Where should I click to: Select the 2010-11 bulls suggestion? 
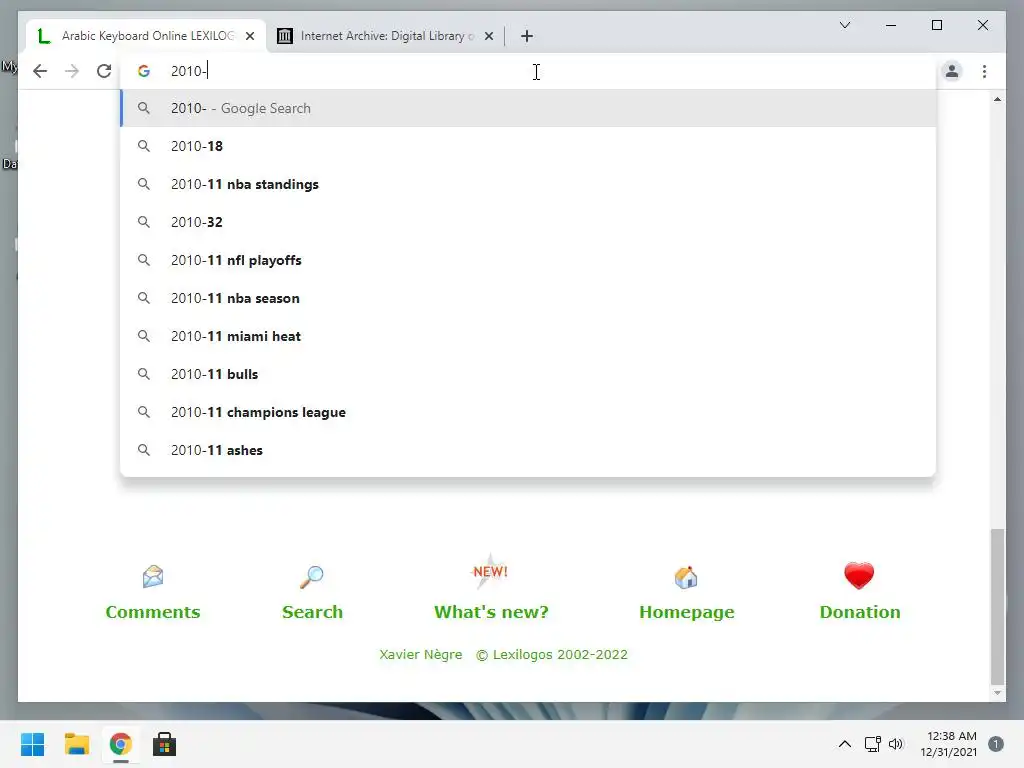click(x=528, y=374)
